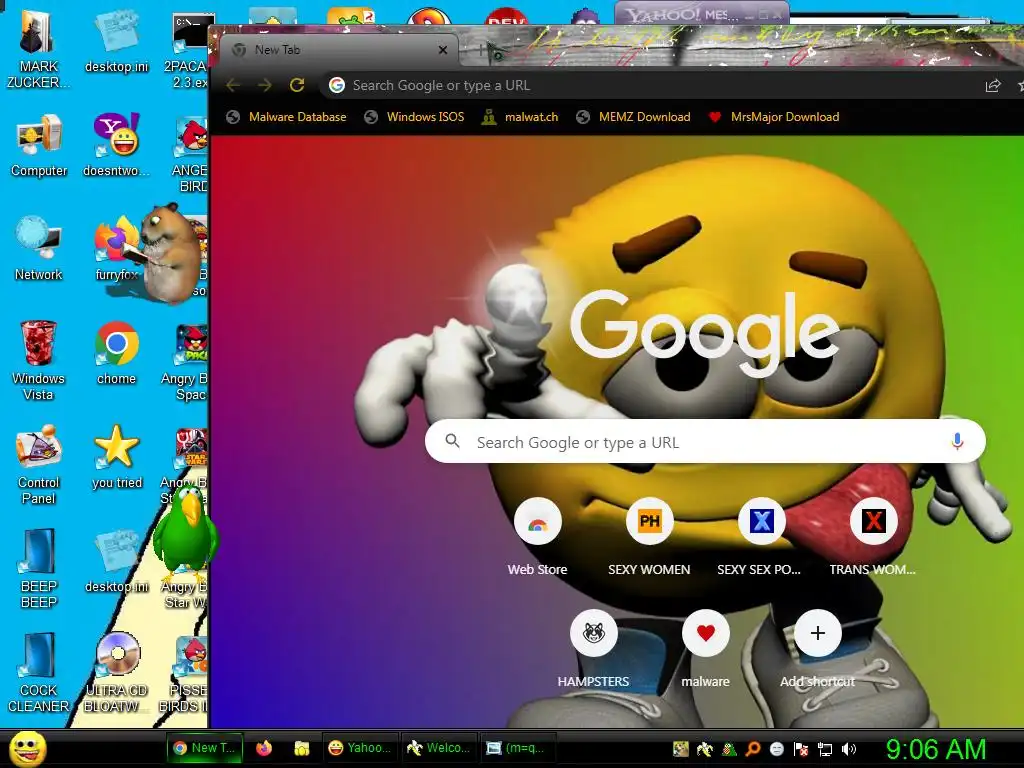Go forward using Chrome's forward arrow
This screenshot has height=768, width=1024.
click(x=264, y=85)
